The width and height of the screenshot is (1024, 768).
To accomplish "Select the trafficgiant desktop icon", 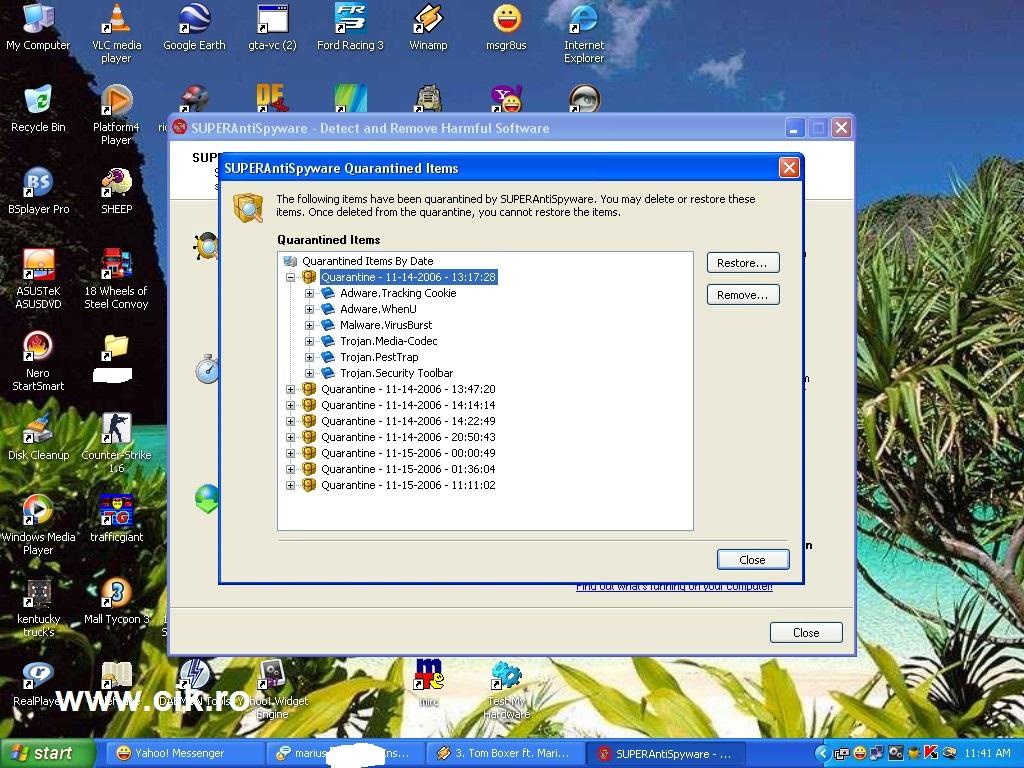I will click(x=116, y=519).
